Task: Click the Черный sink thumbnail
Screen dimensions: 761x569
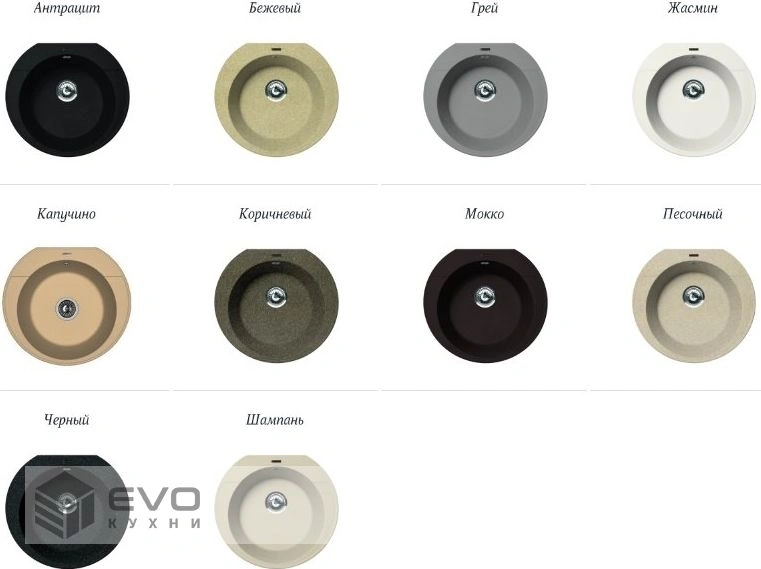Action: coord(67,509)
